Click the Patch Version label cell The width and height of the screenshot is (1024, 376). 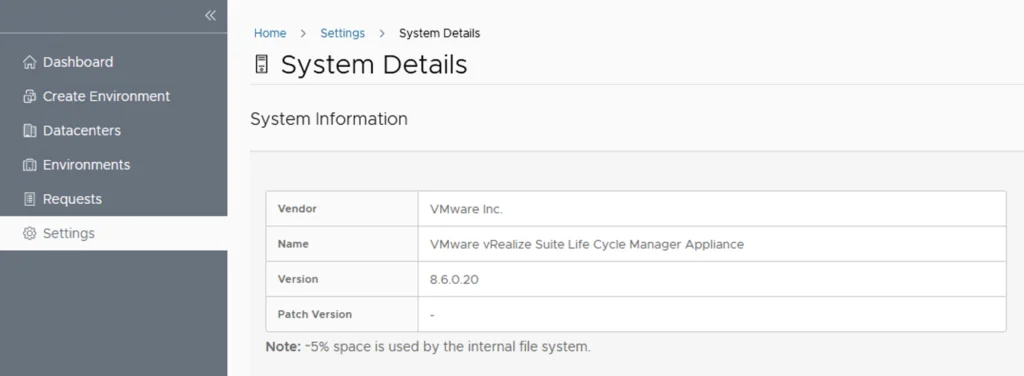point(342,315)
